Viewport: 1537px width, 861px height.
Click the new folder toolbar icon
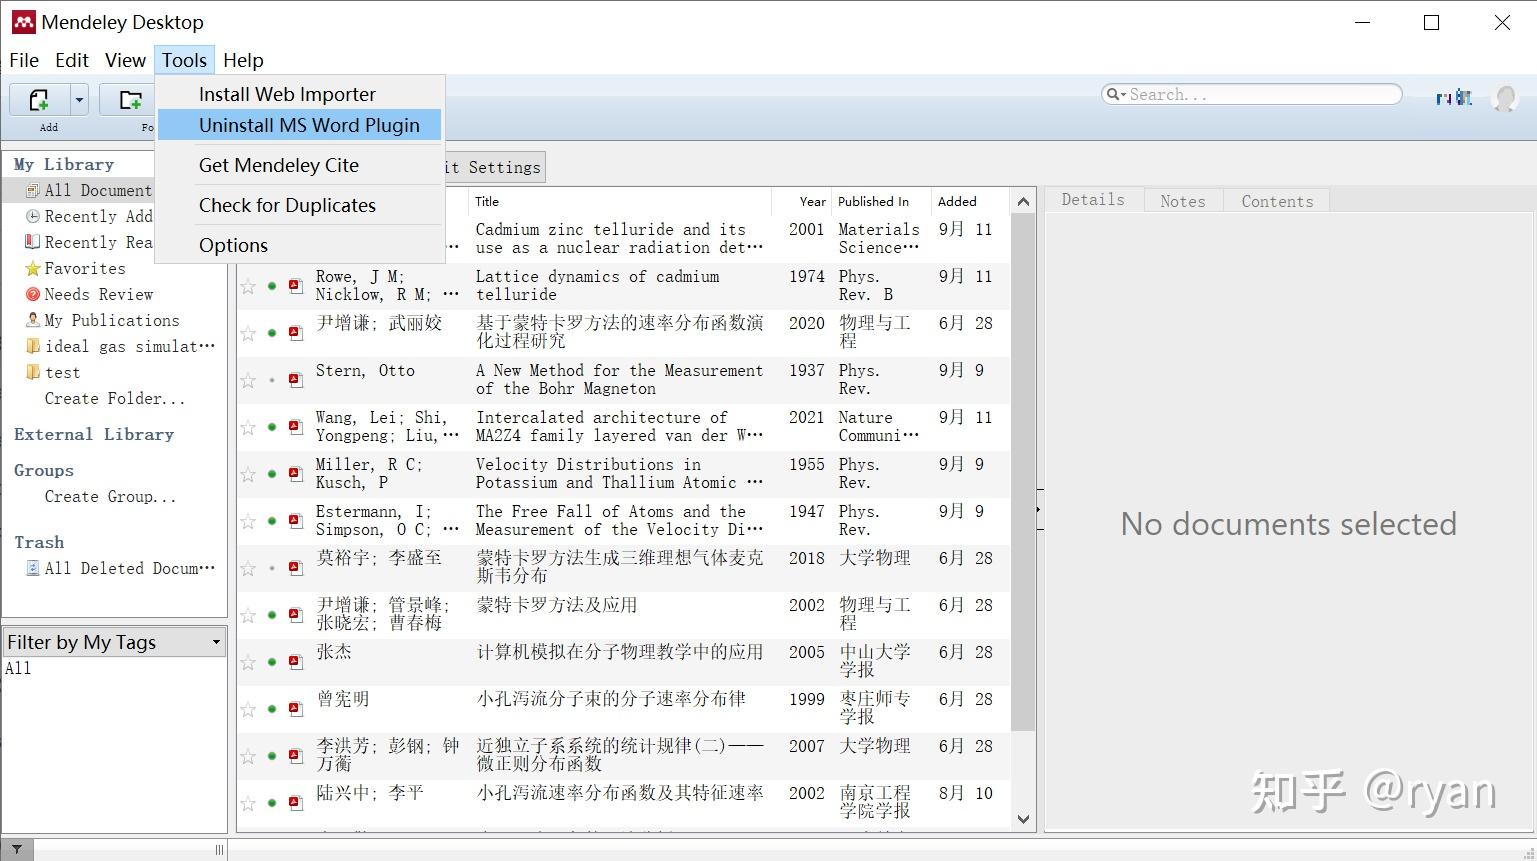pos(130,100)
